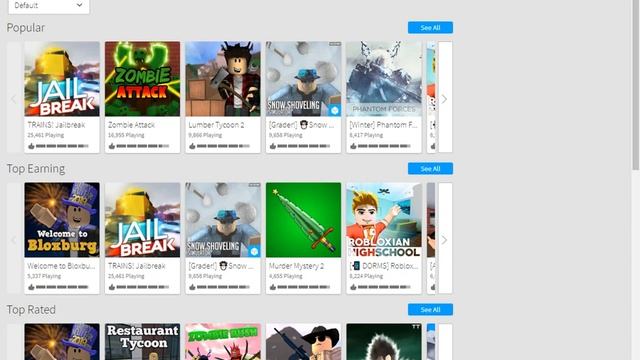Click thumbs-up icon under Popular Snow Shoveling card
Screen dimensions: 640x360
pyautogui.click(x=273, y=146)
